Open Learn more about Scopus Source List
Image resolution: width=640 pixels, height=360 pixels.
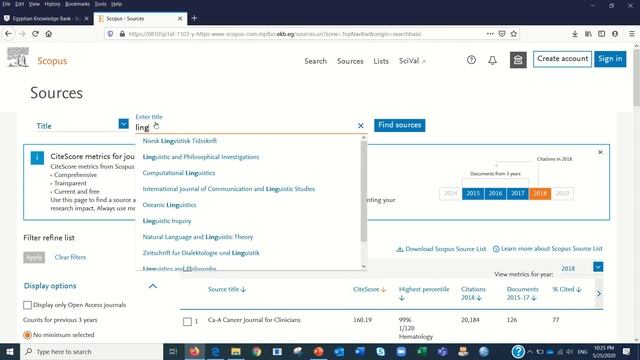click(x=547, y=249)
